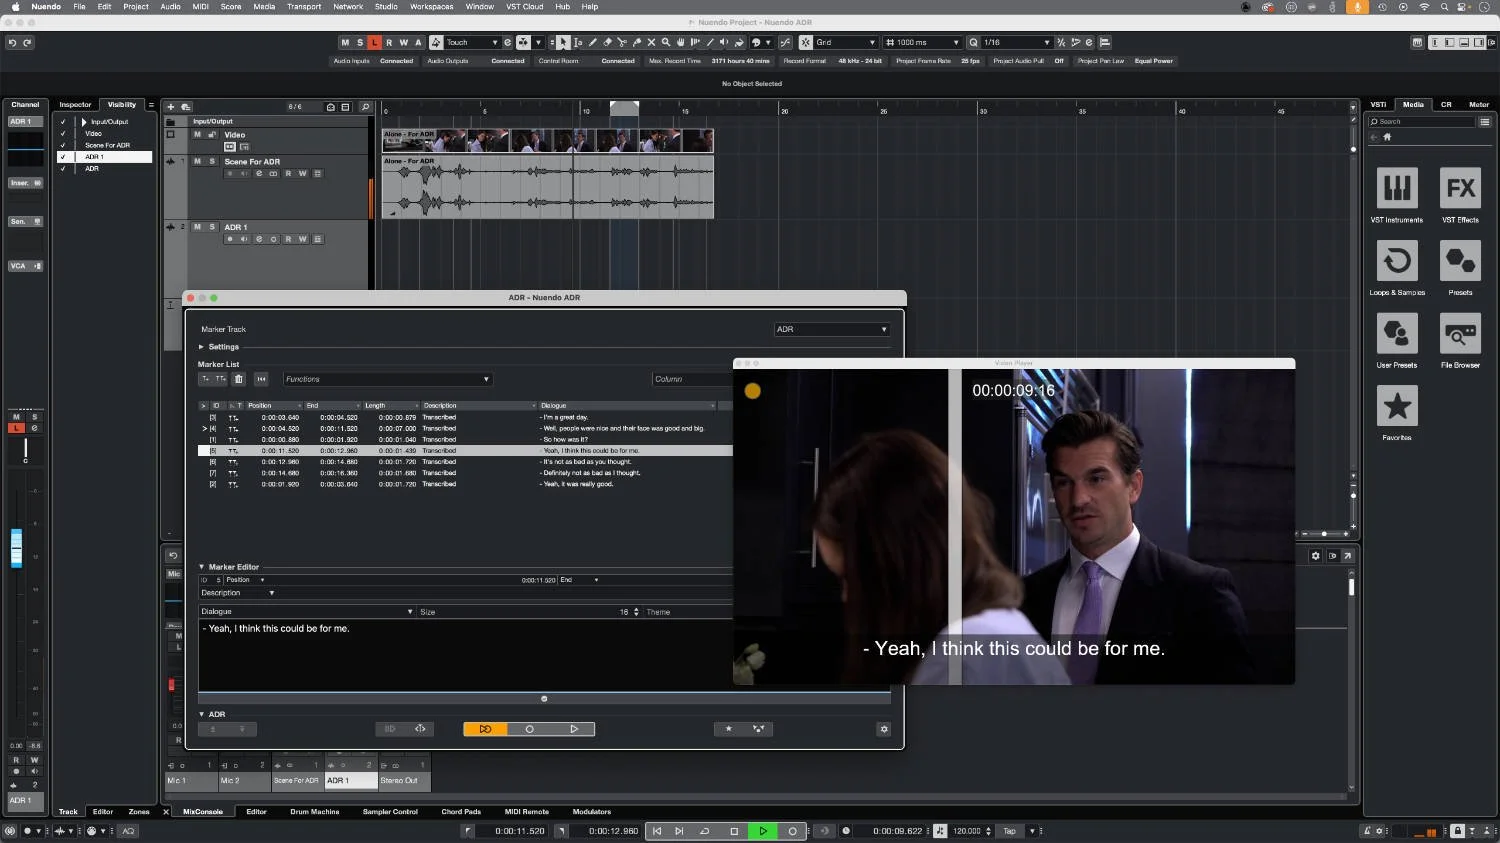This screenshot has height=843, width=1500.
Task: Open the Functions dropdown in Marker List
Action: click(387, 379)
